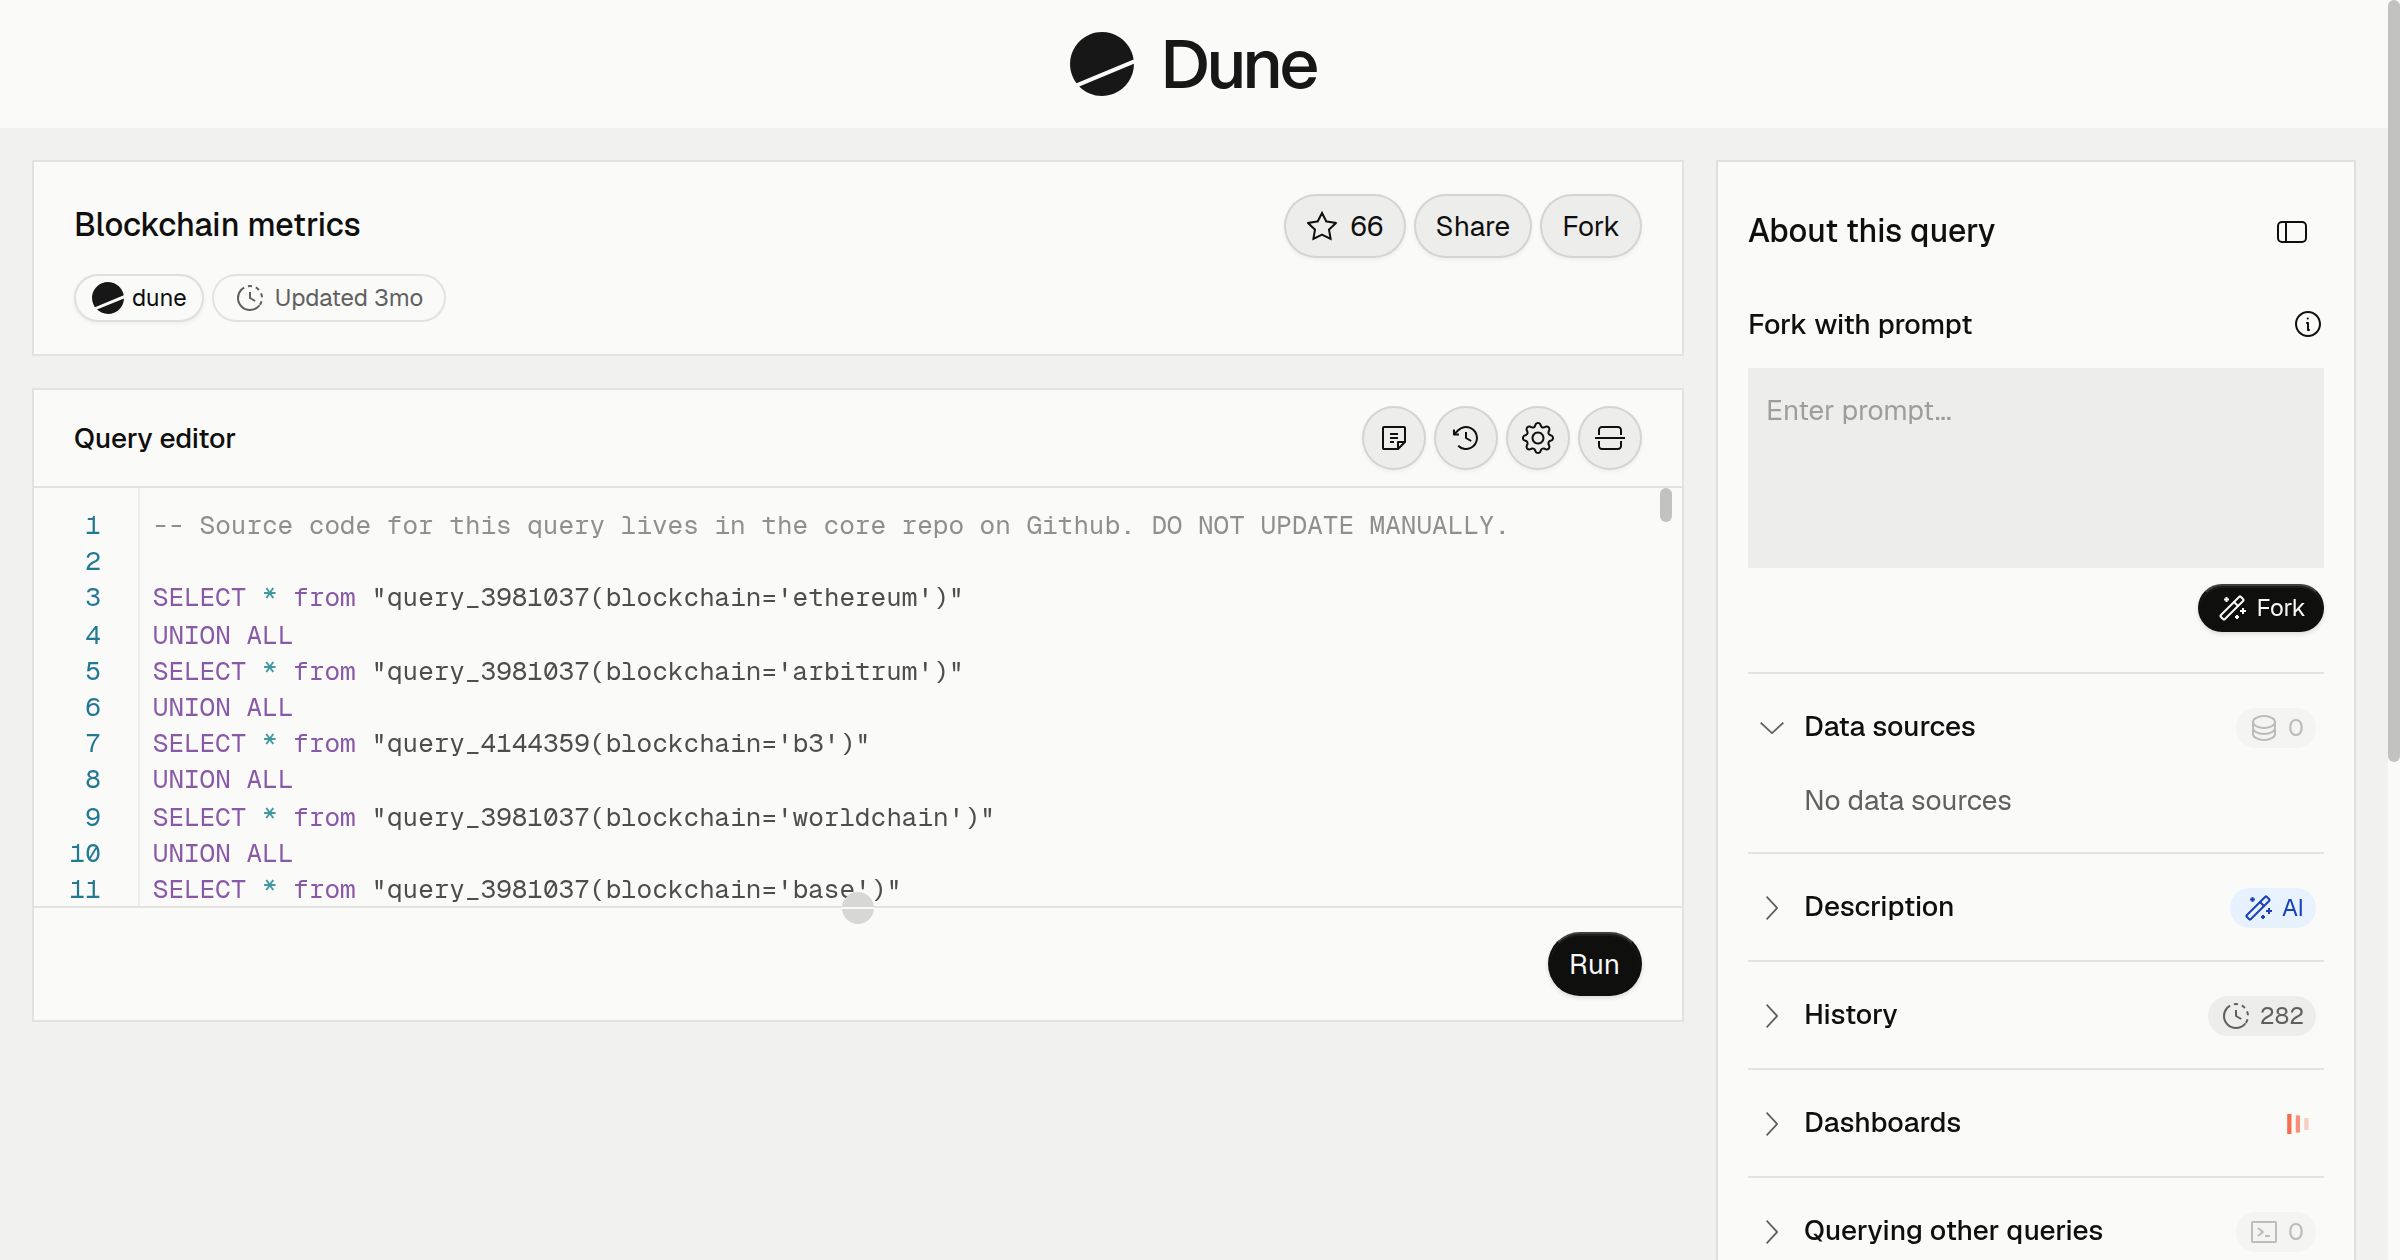Star the query with 66 stars

1344,226
